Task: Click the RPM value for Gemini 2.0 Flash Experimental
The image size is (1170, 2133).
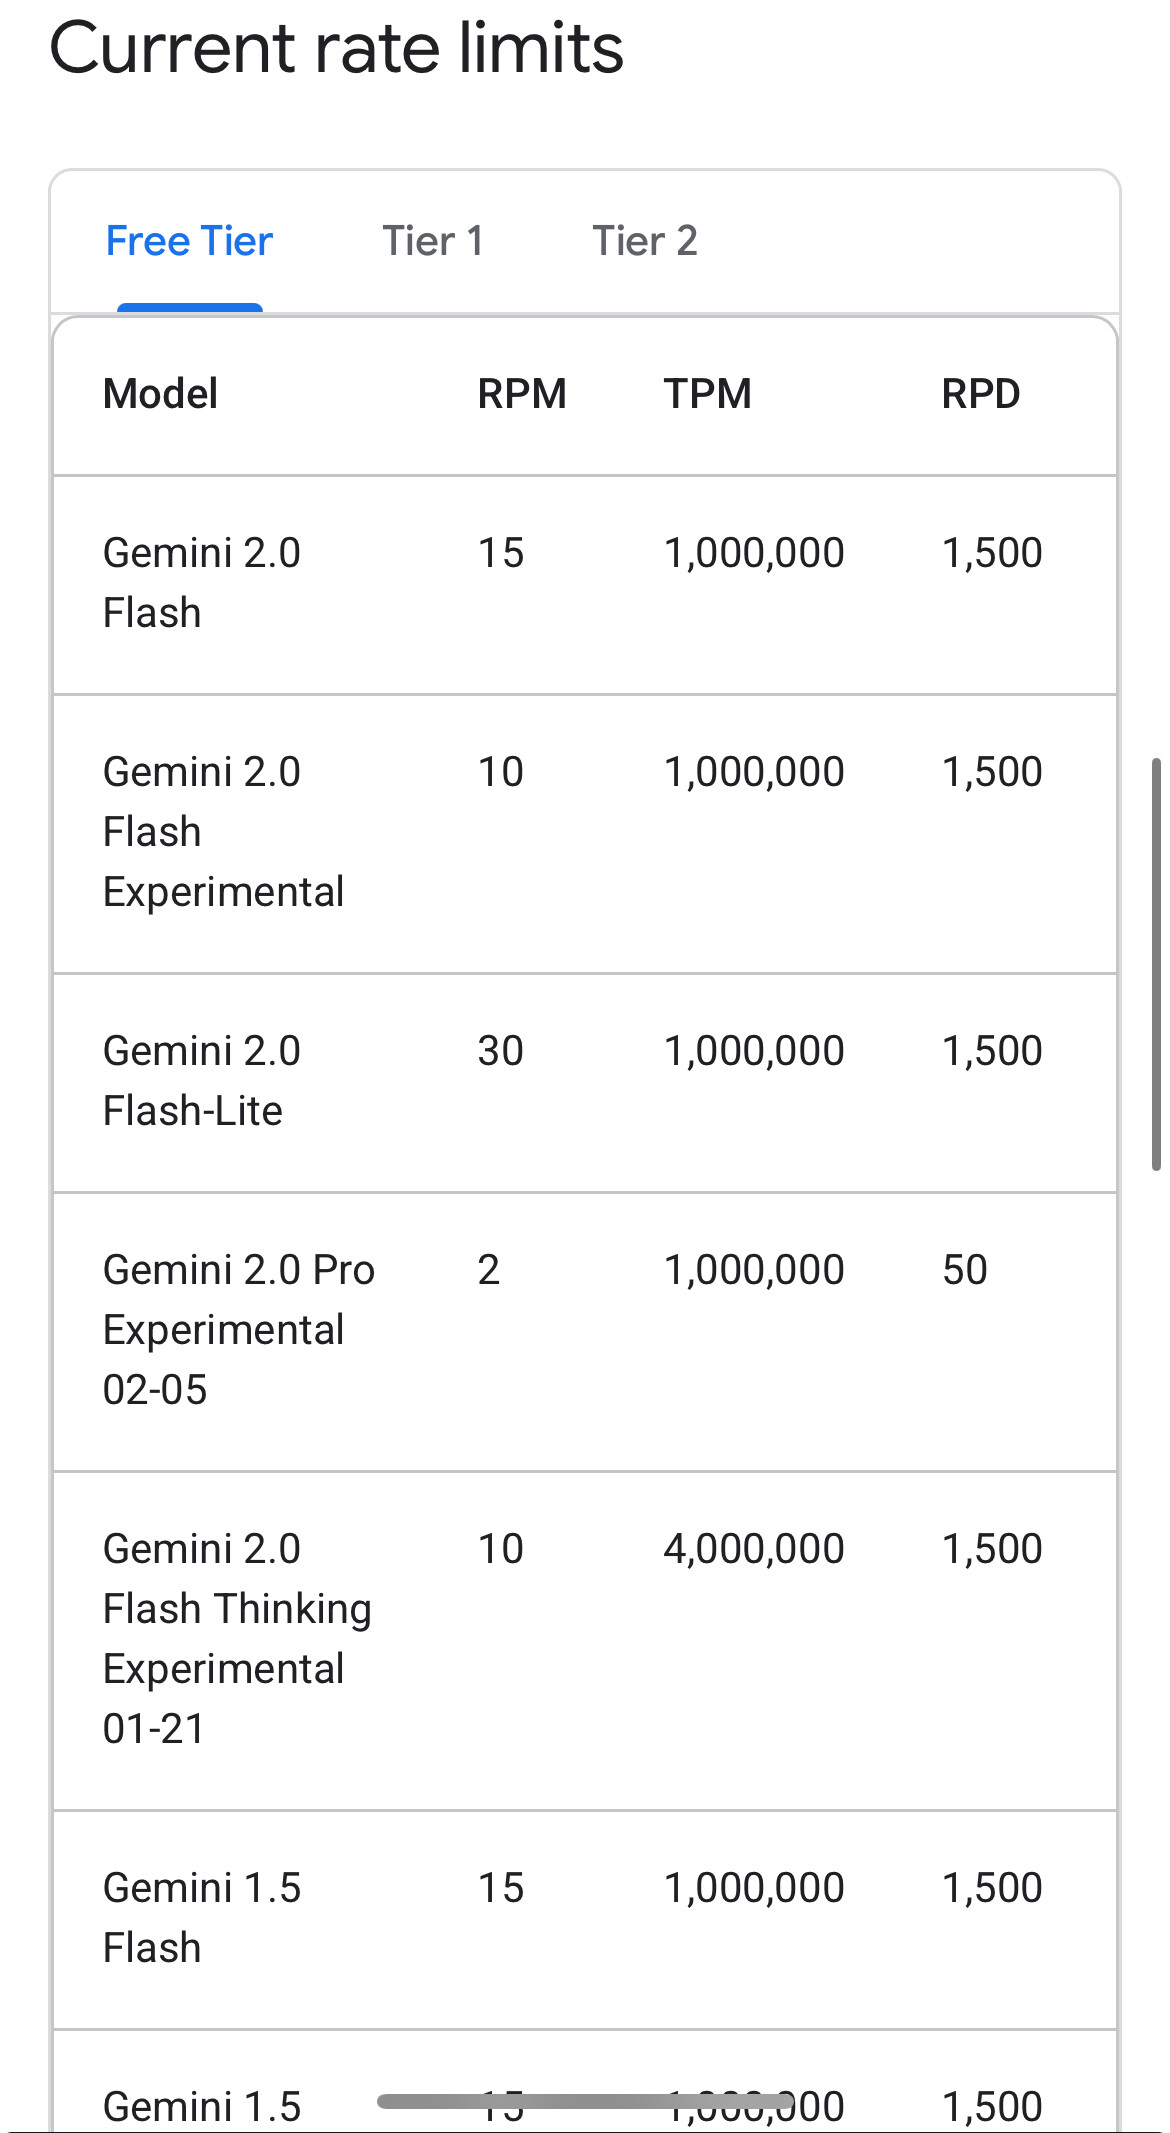Action: pyautogui.click(x=500, y=772)
